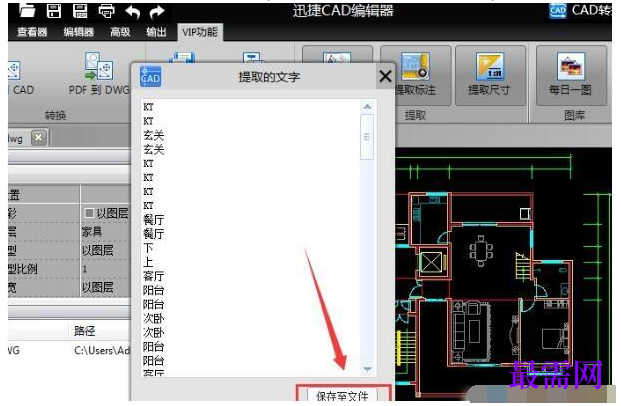The image size is (621, 406).
Task: Select the 家具 layer value
Action: [x=92, y=232]
